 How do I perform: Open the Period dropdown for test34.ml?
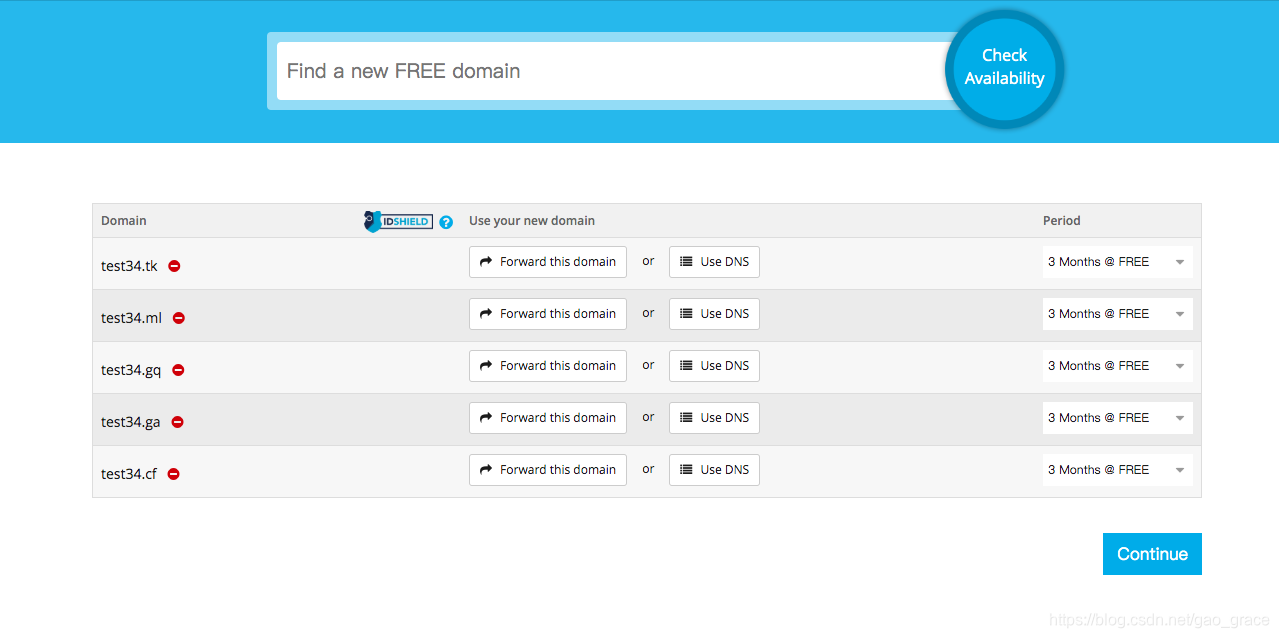[1118, 314]
